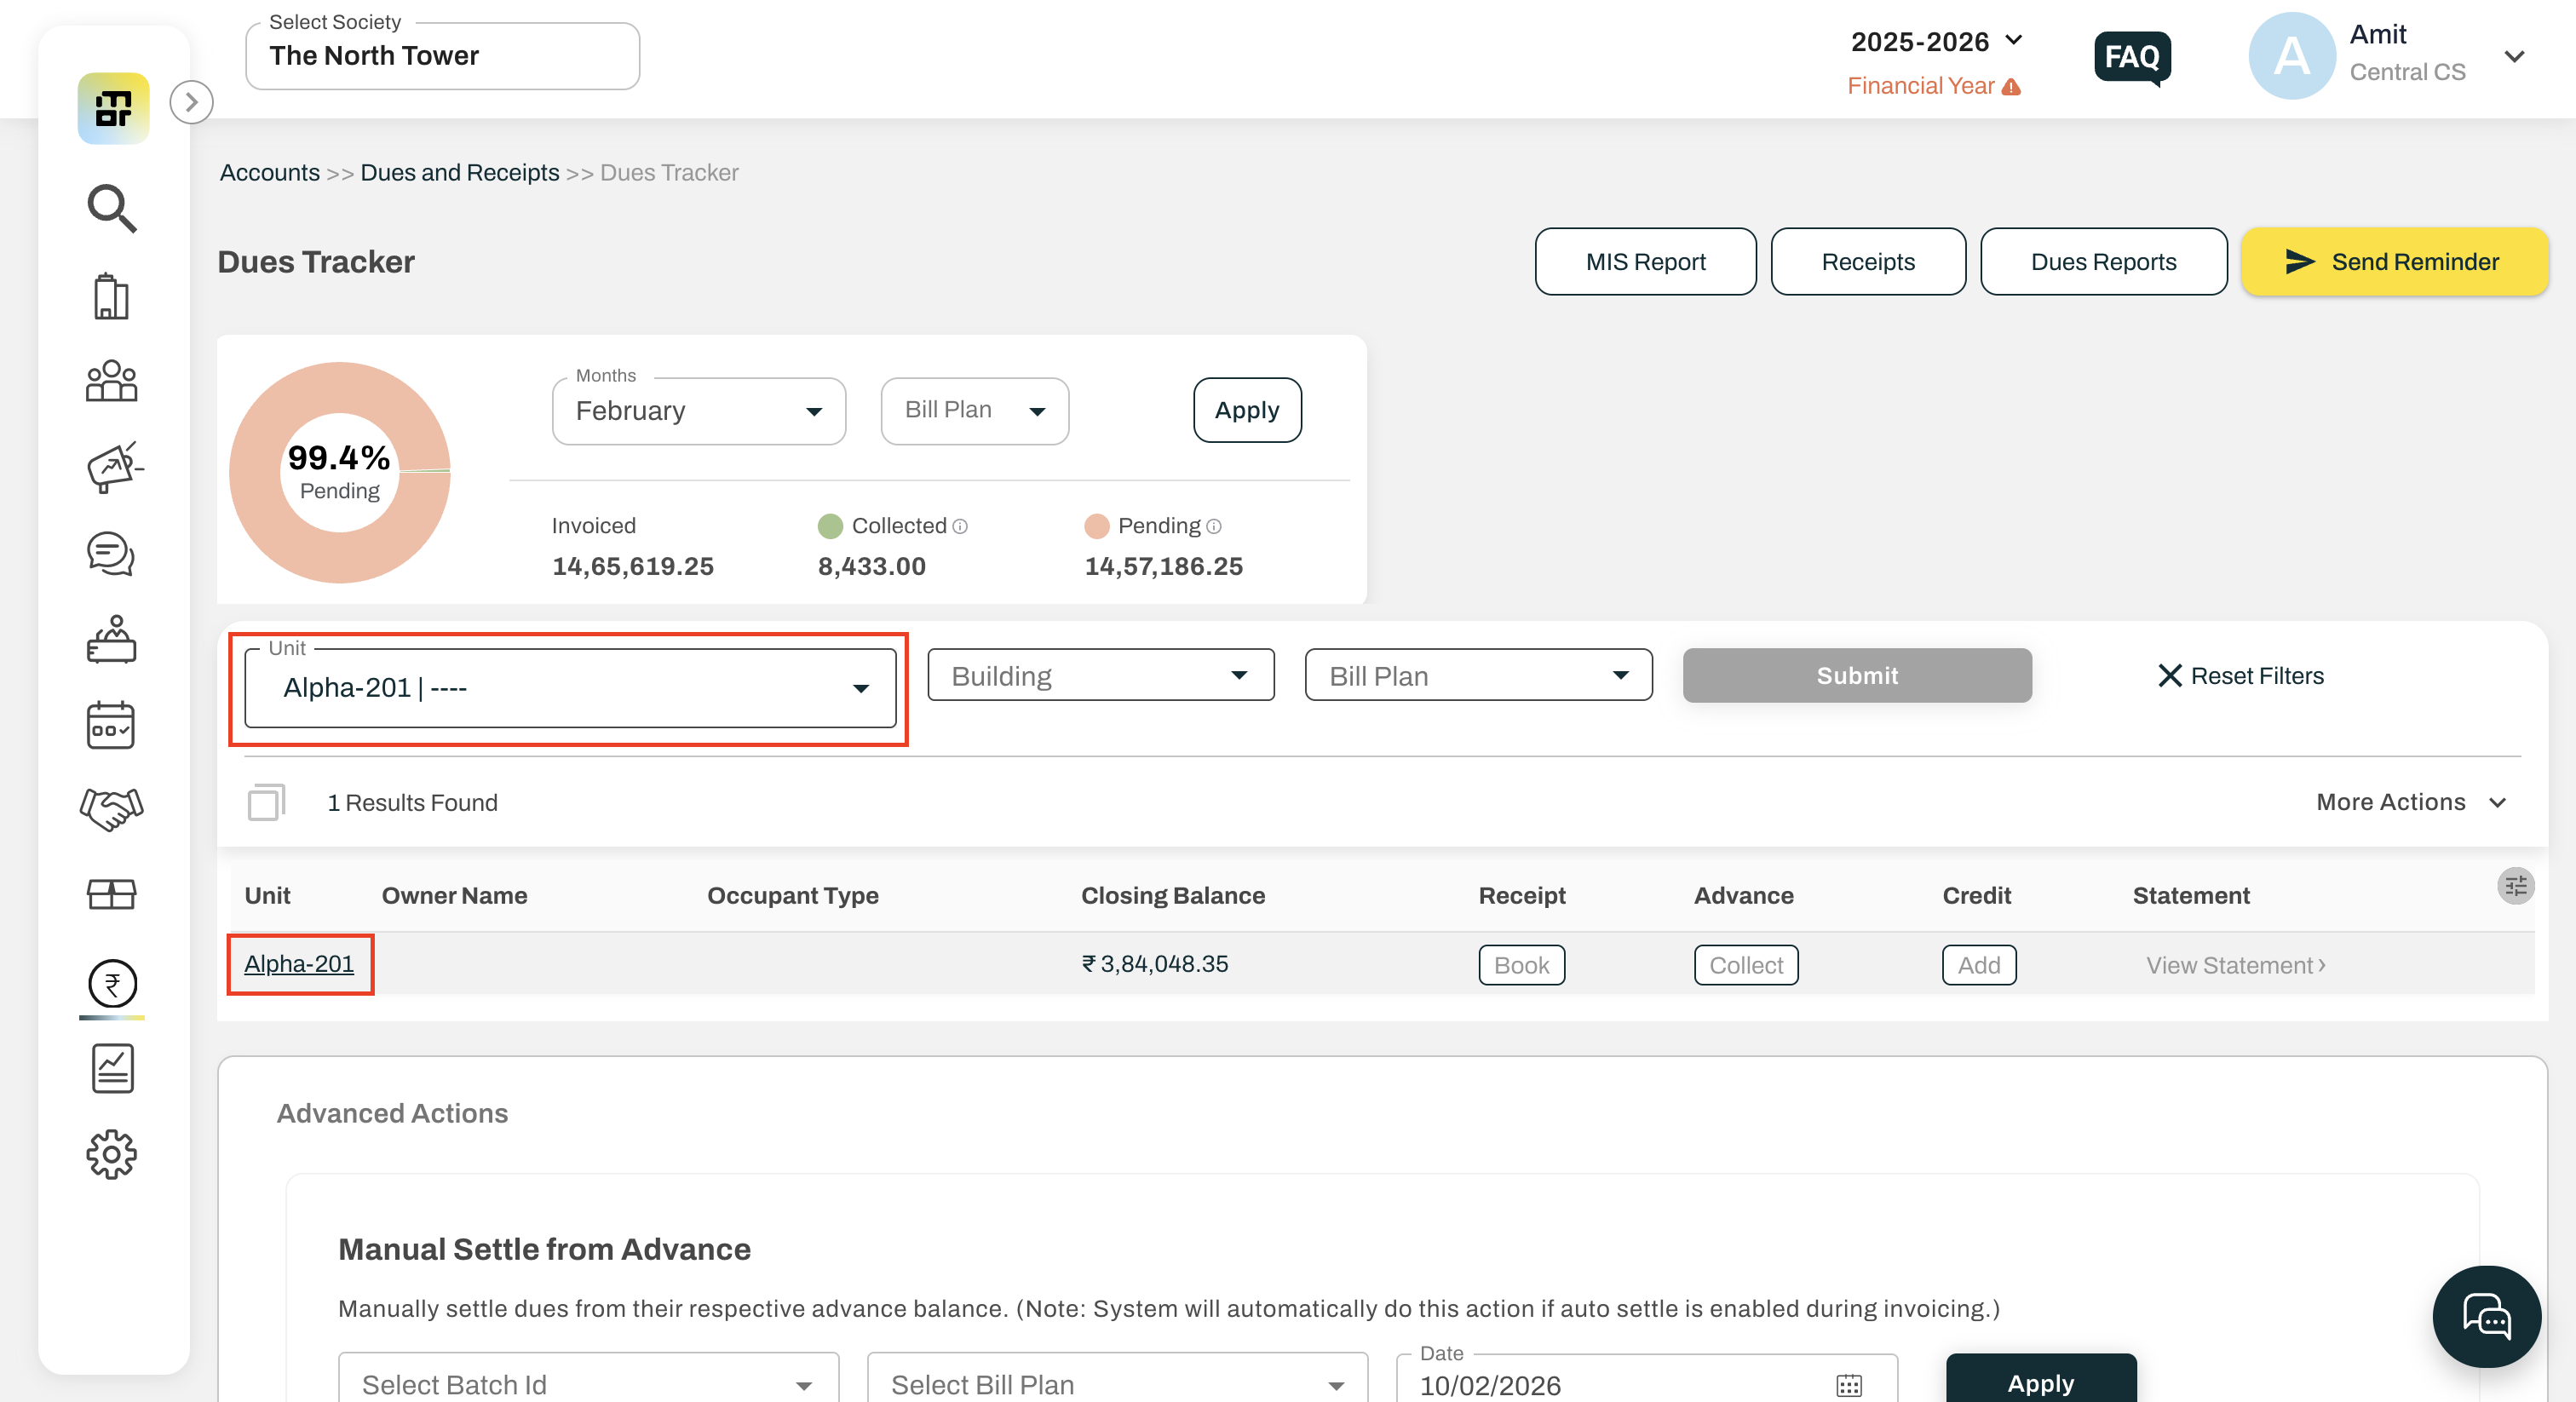The width and height of the screenshot is (2576, 1402).
Task: Open the FAQ help icon
Action: pos(2132,58)
